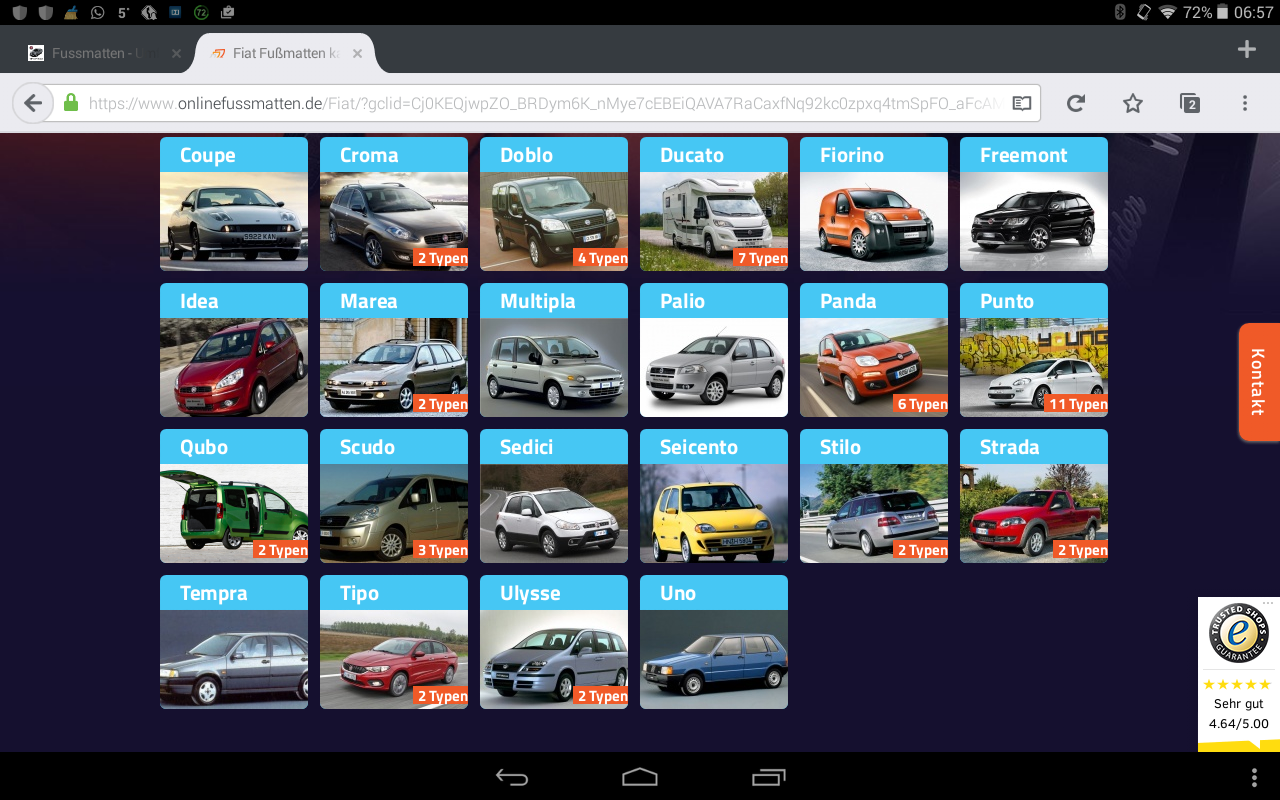Open Android recent apps button

[x=768, y=777]
